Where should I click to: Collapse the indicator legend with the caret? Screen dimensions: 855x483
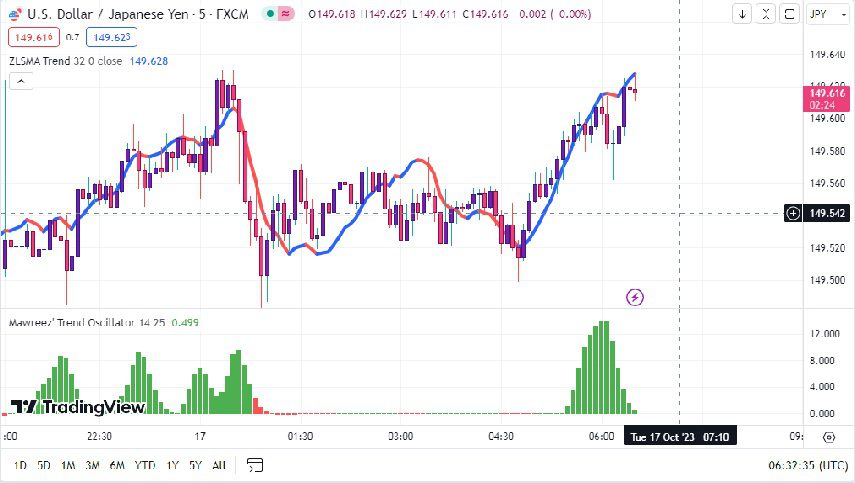(21, 82)
